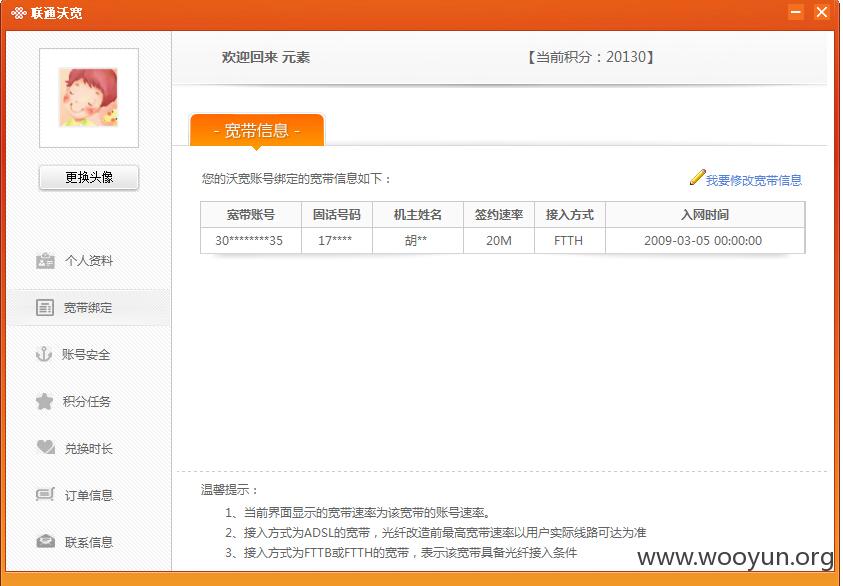The width and height of the screenshot is (843, 586).
Task: Click the 我要修改宽带信息 link
Action: (753, 180)
